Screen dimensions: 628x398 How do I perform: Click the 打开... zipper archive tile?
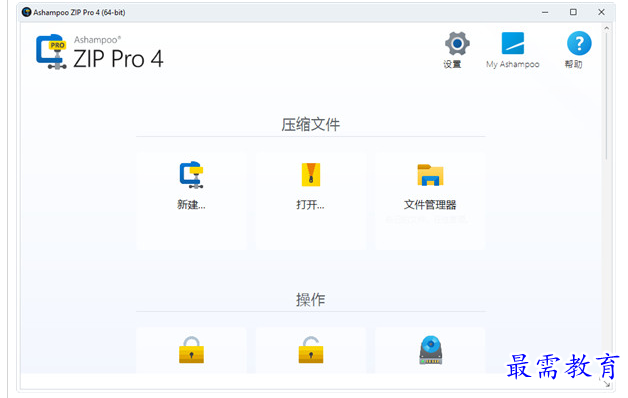[311, 201]
